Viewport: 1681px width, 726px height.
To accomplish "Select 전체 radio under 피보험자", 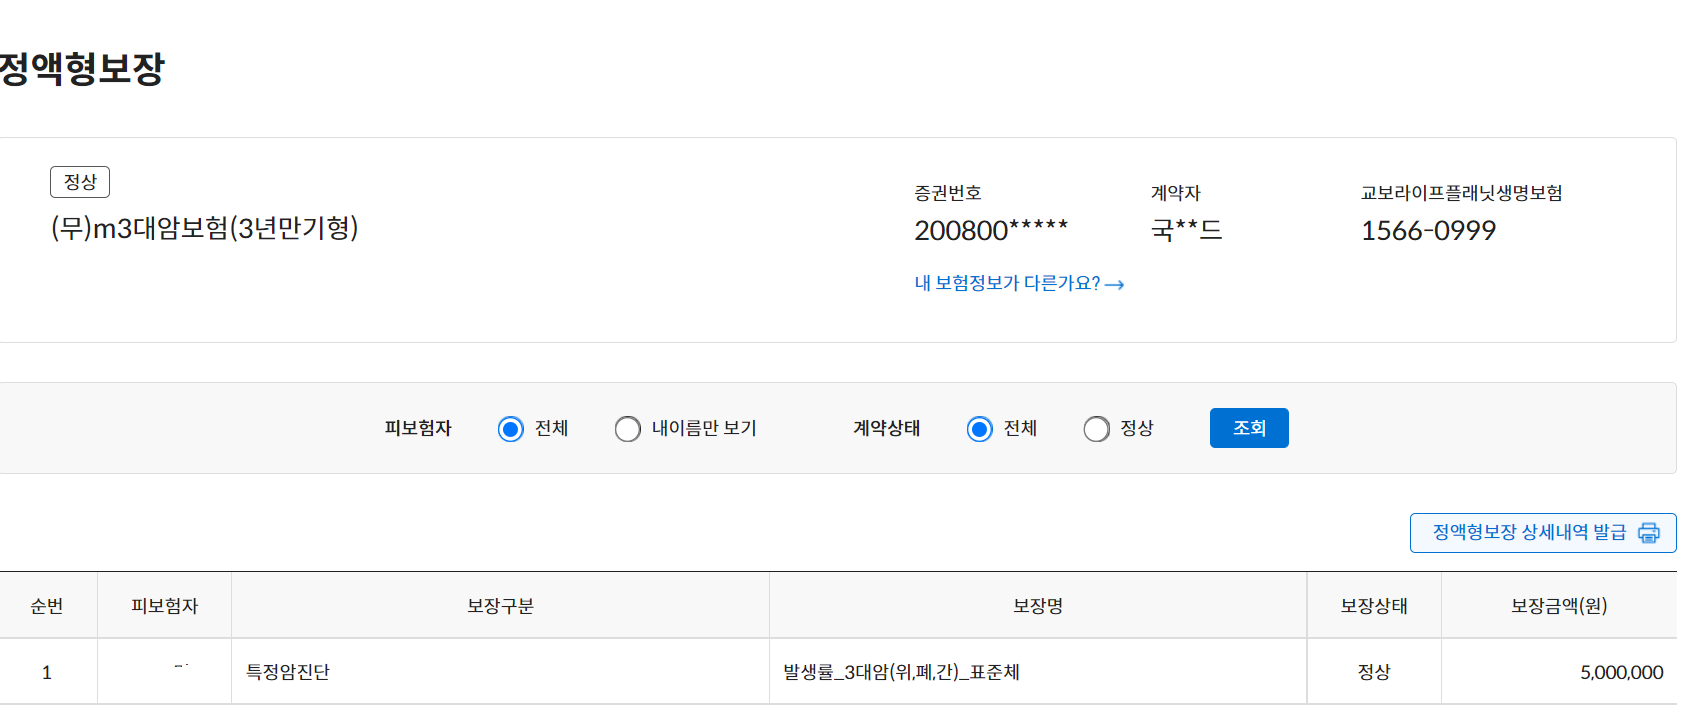I will click(510, 429).
